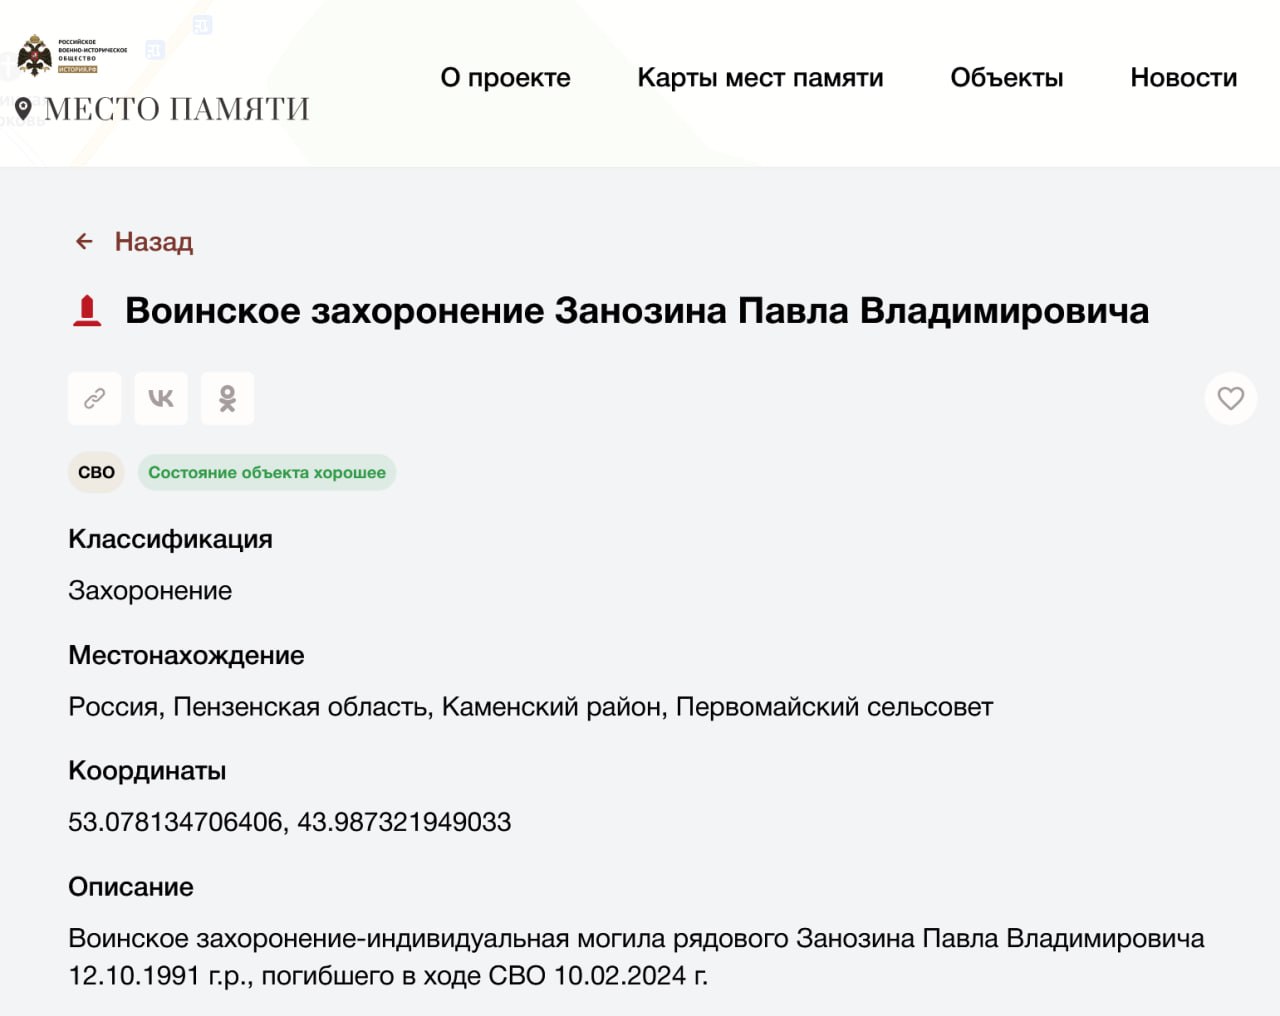Open the О проекте menu item
This screenshot has height=1016, width=1280.
click(x=505, y=77)
